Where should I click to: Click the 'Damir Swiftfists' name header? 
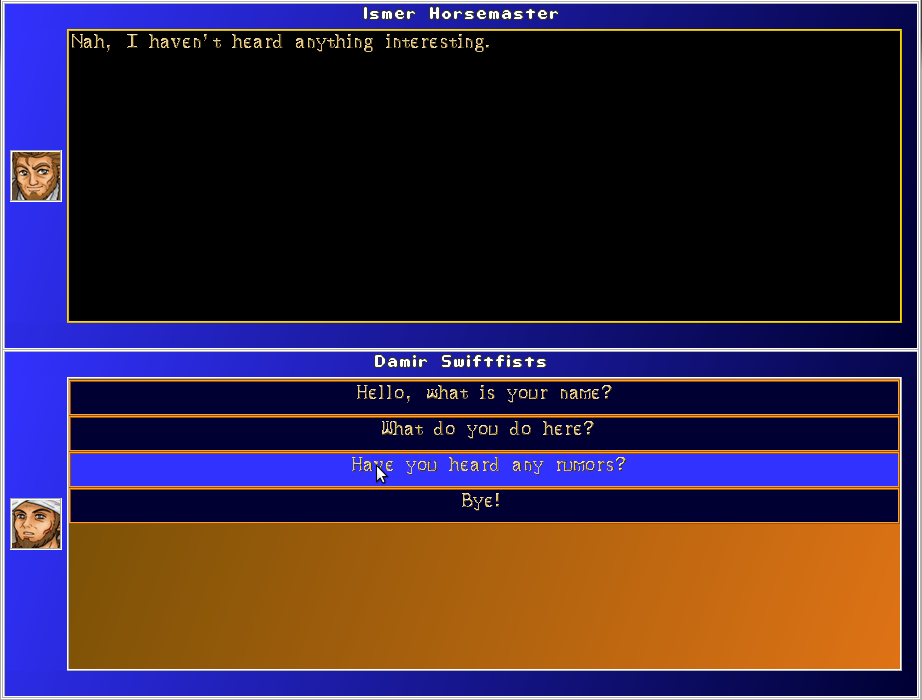(460, 361)
